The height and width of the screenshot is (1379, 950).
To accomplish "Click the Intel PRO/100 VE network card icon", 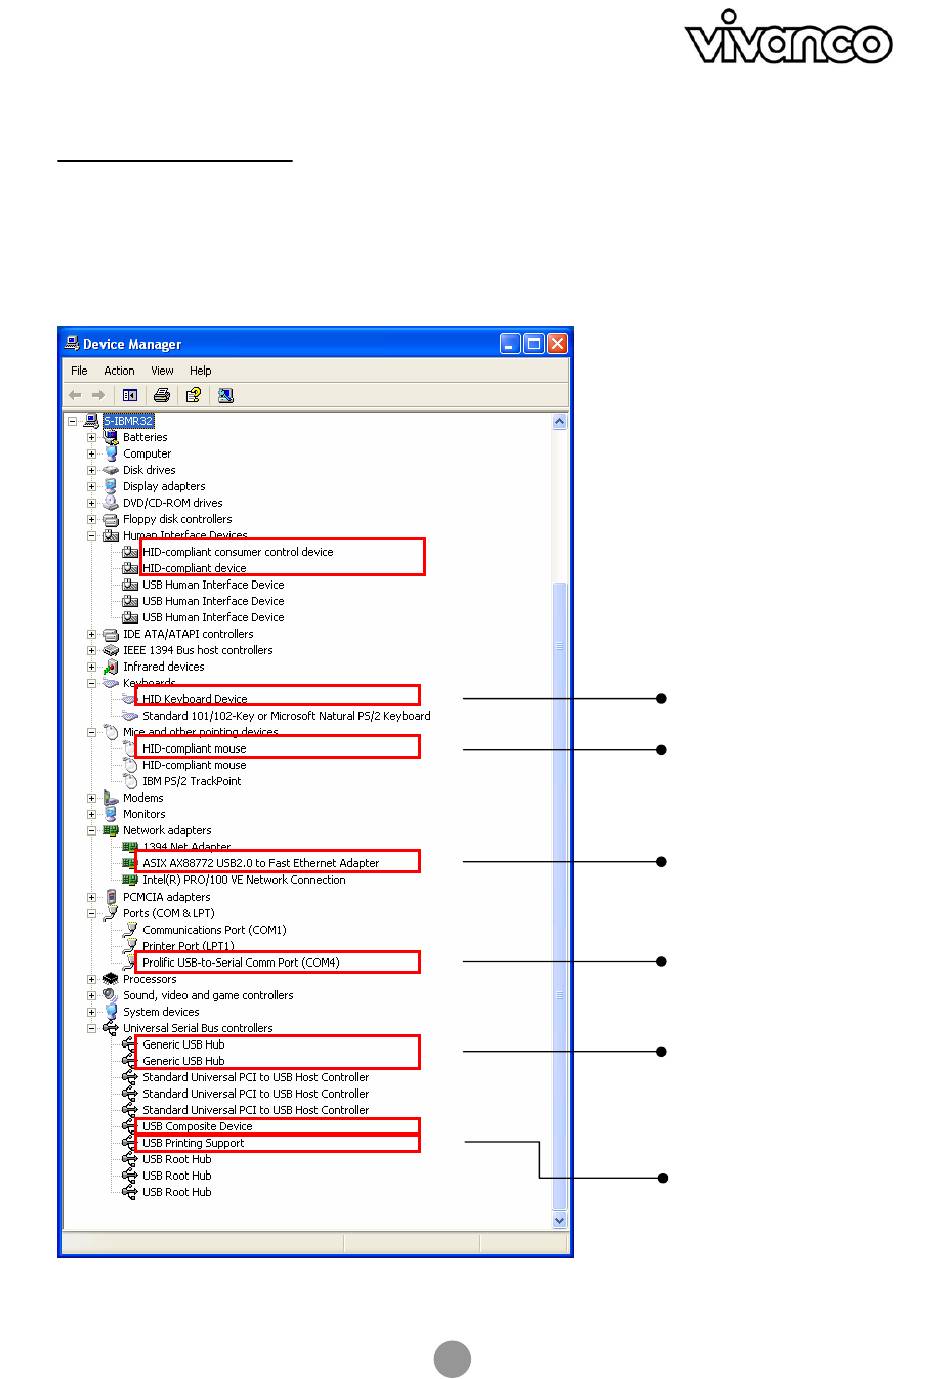I will coord(130,880).
